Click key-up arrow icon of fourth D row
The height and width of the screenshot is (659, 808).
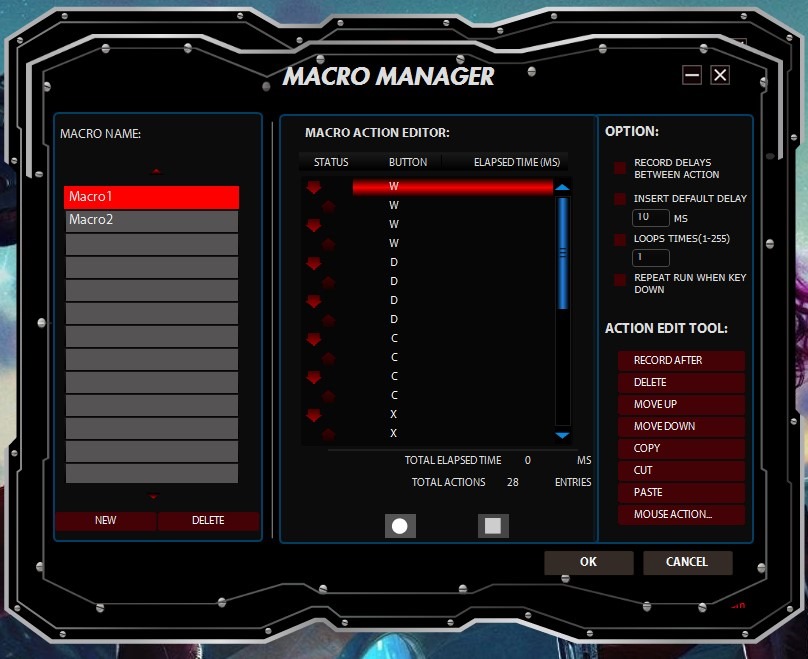tap(328, 320)
